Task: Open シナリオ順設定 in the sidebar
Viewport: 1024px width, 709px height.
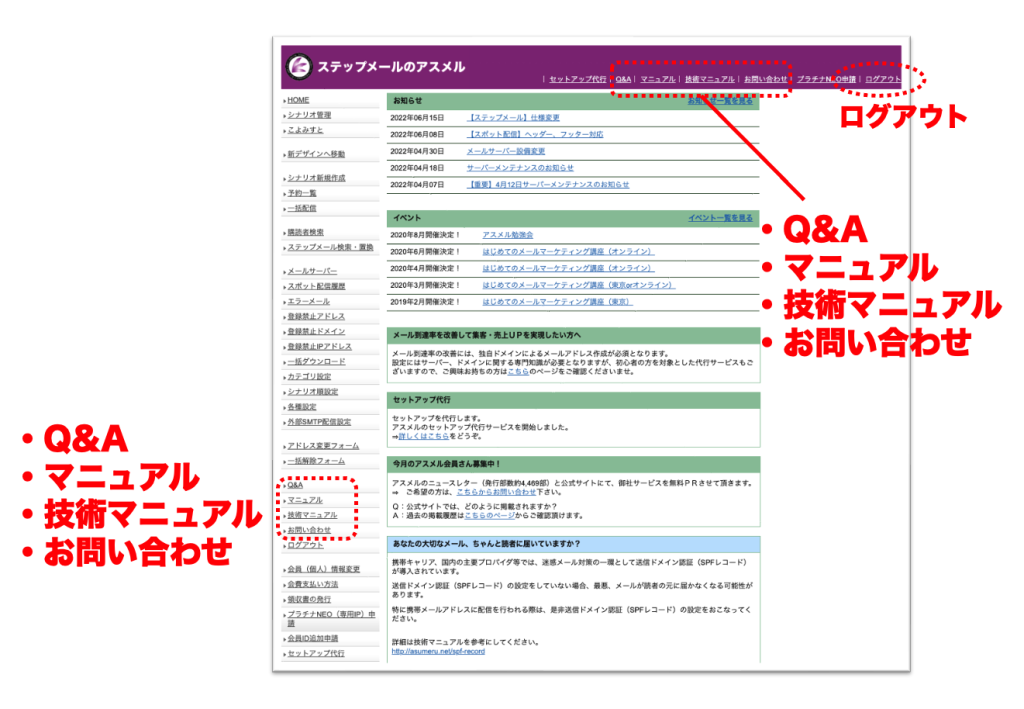Action: 313,392
